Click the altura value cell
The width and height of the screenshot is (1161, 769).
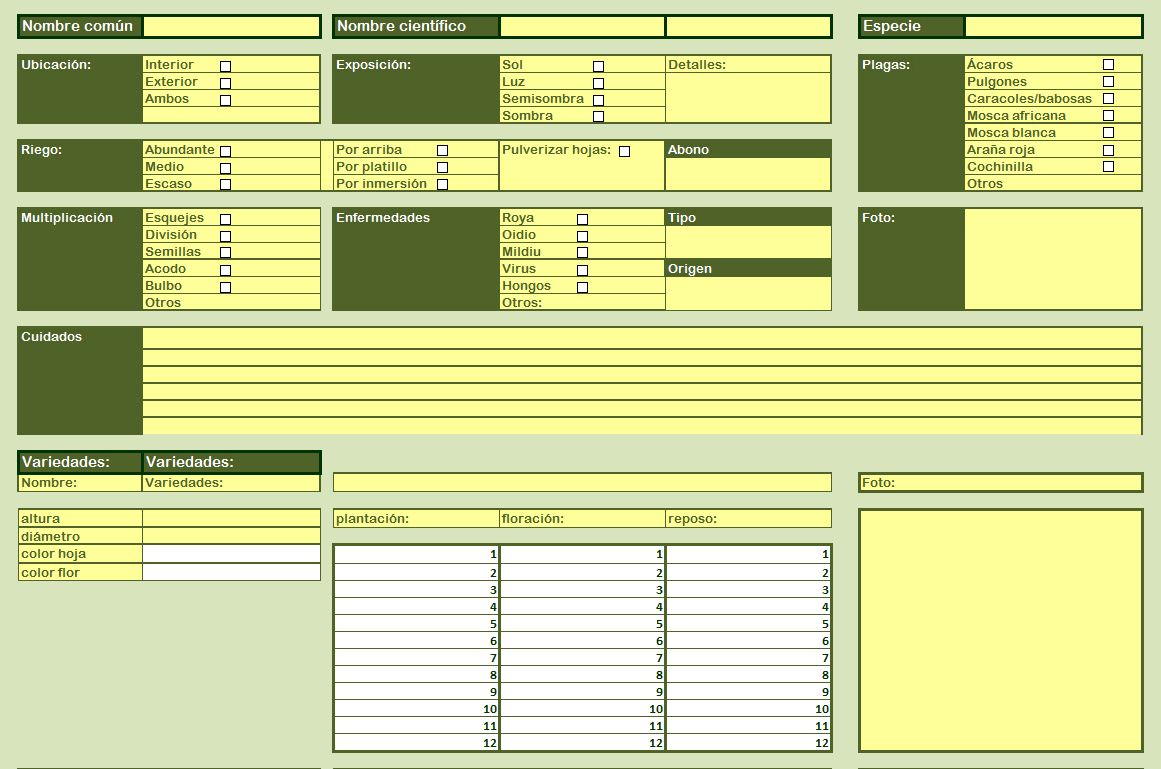[231, 518]
